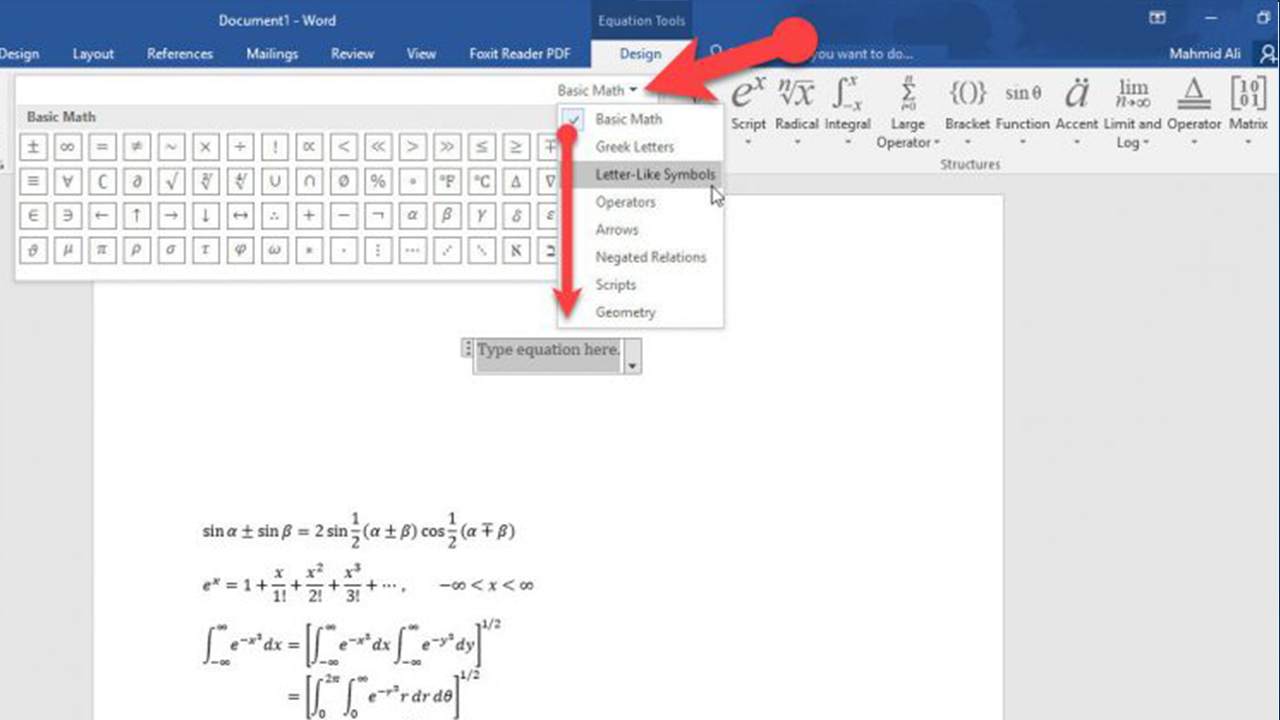Insert the for-all symbol

point(68,182)
